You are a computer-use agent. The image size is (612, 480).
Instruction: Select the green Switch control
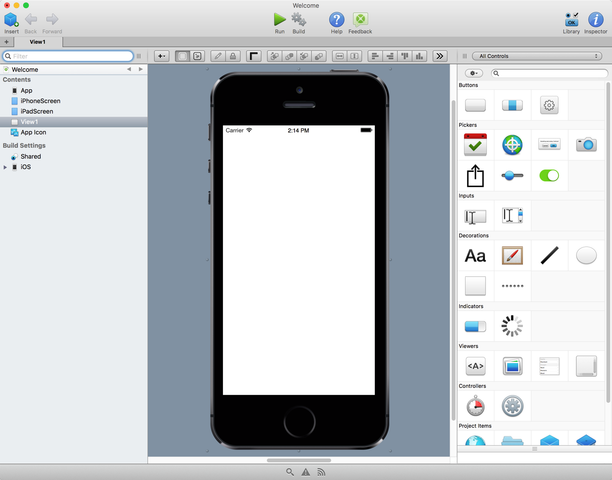(549, 175)
